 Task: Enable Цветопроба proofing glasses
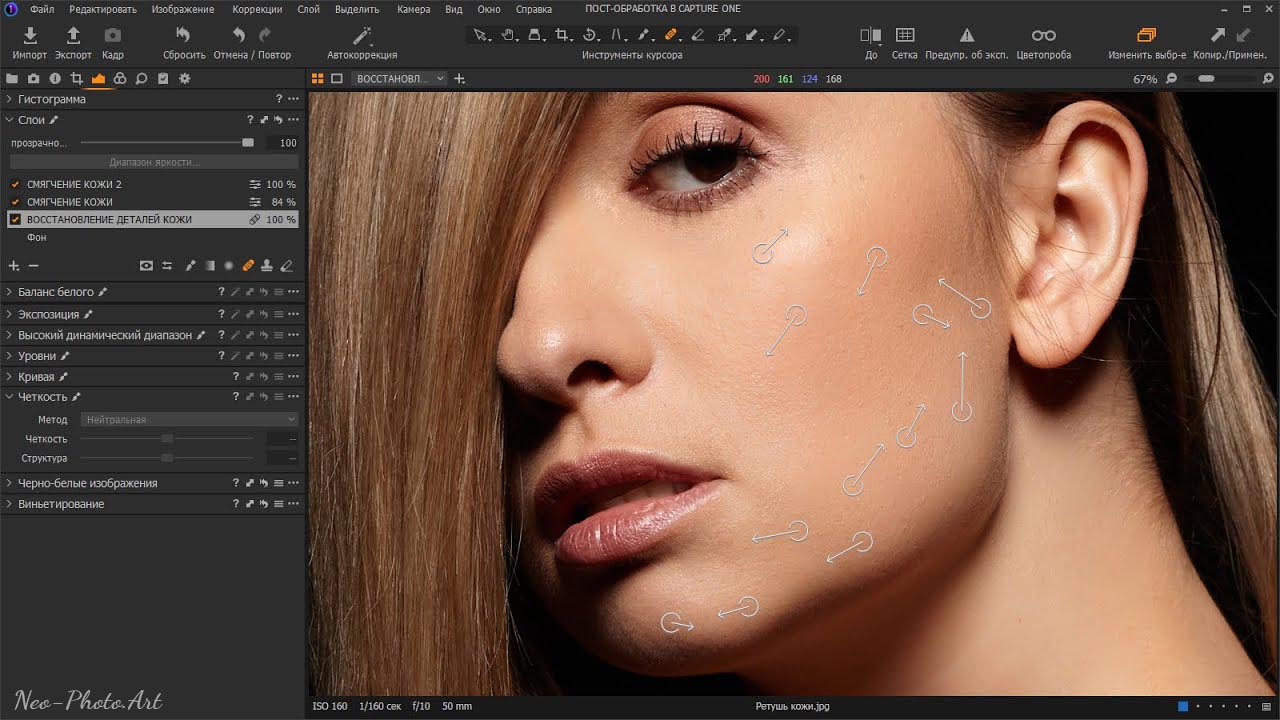(x=1043, y=36)
